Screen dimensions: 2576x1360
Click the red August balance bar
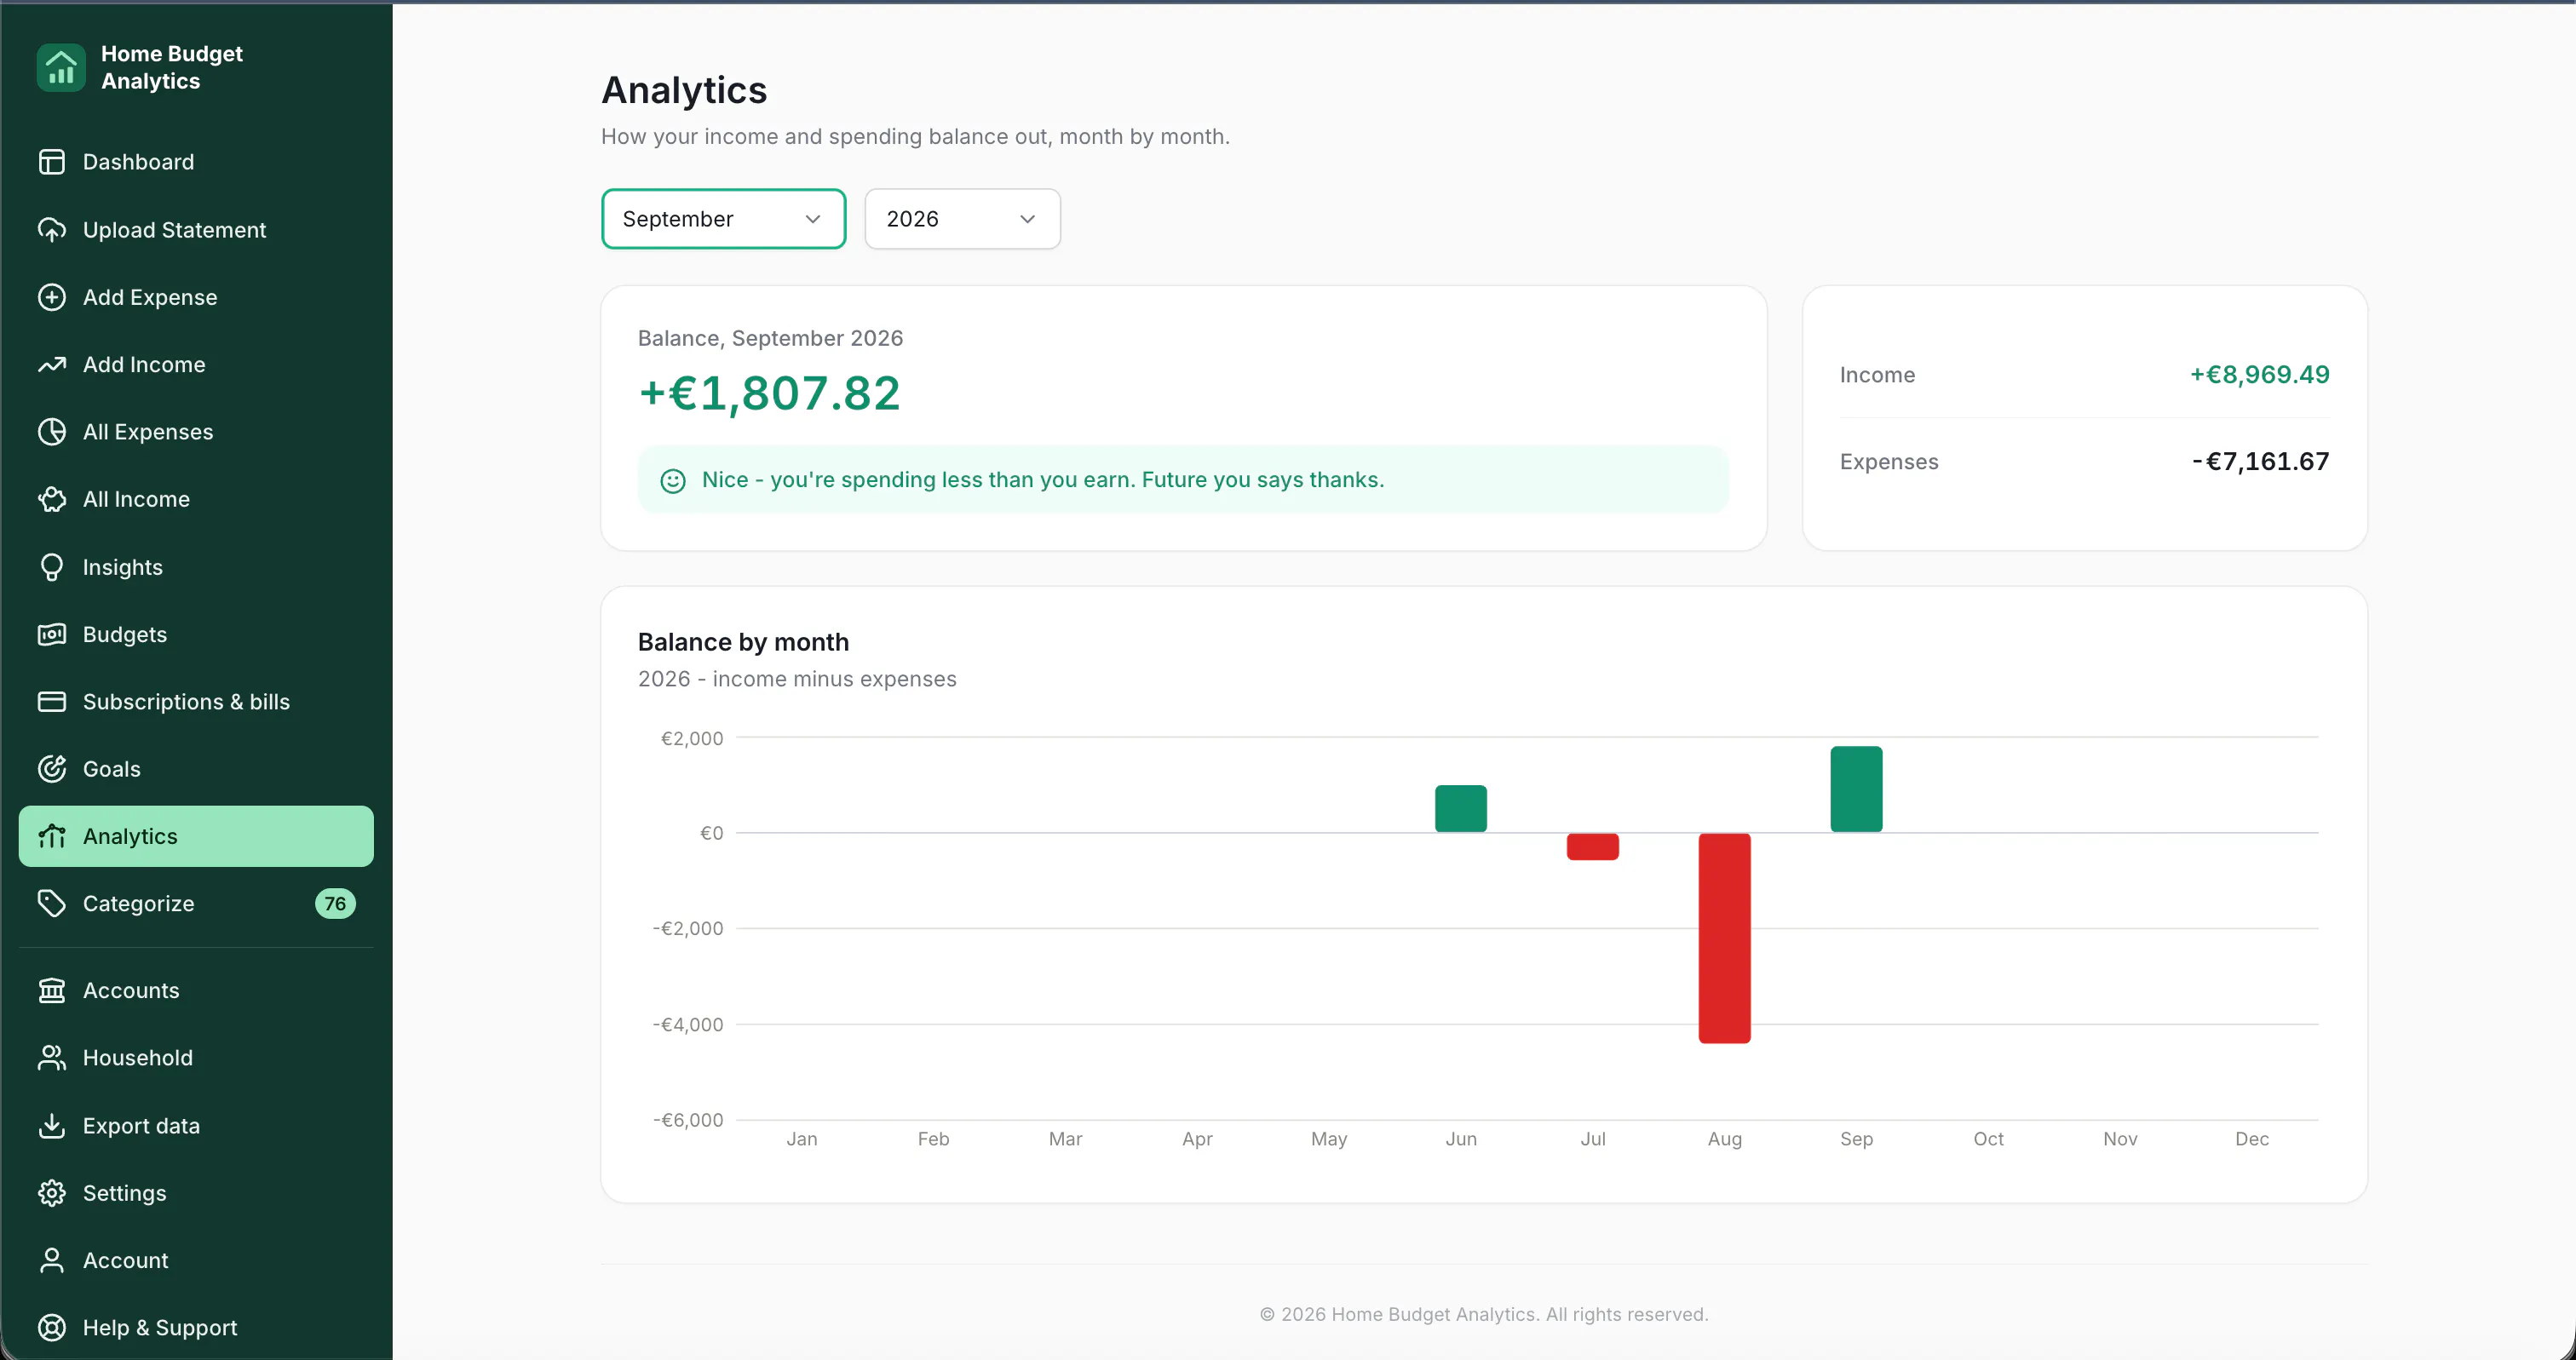[x=1724, y=938]
